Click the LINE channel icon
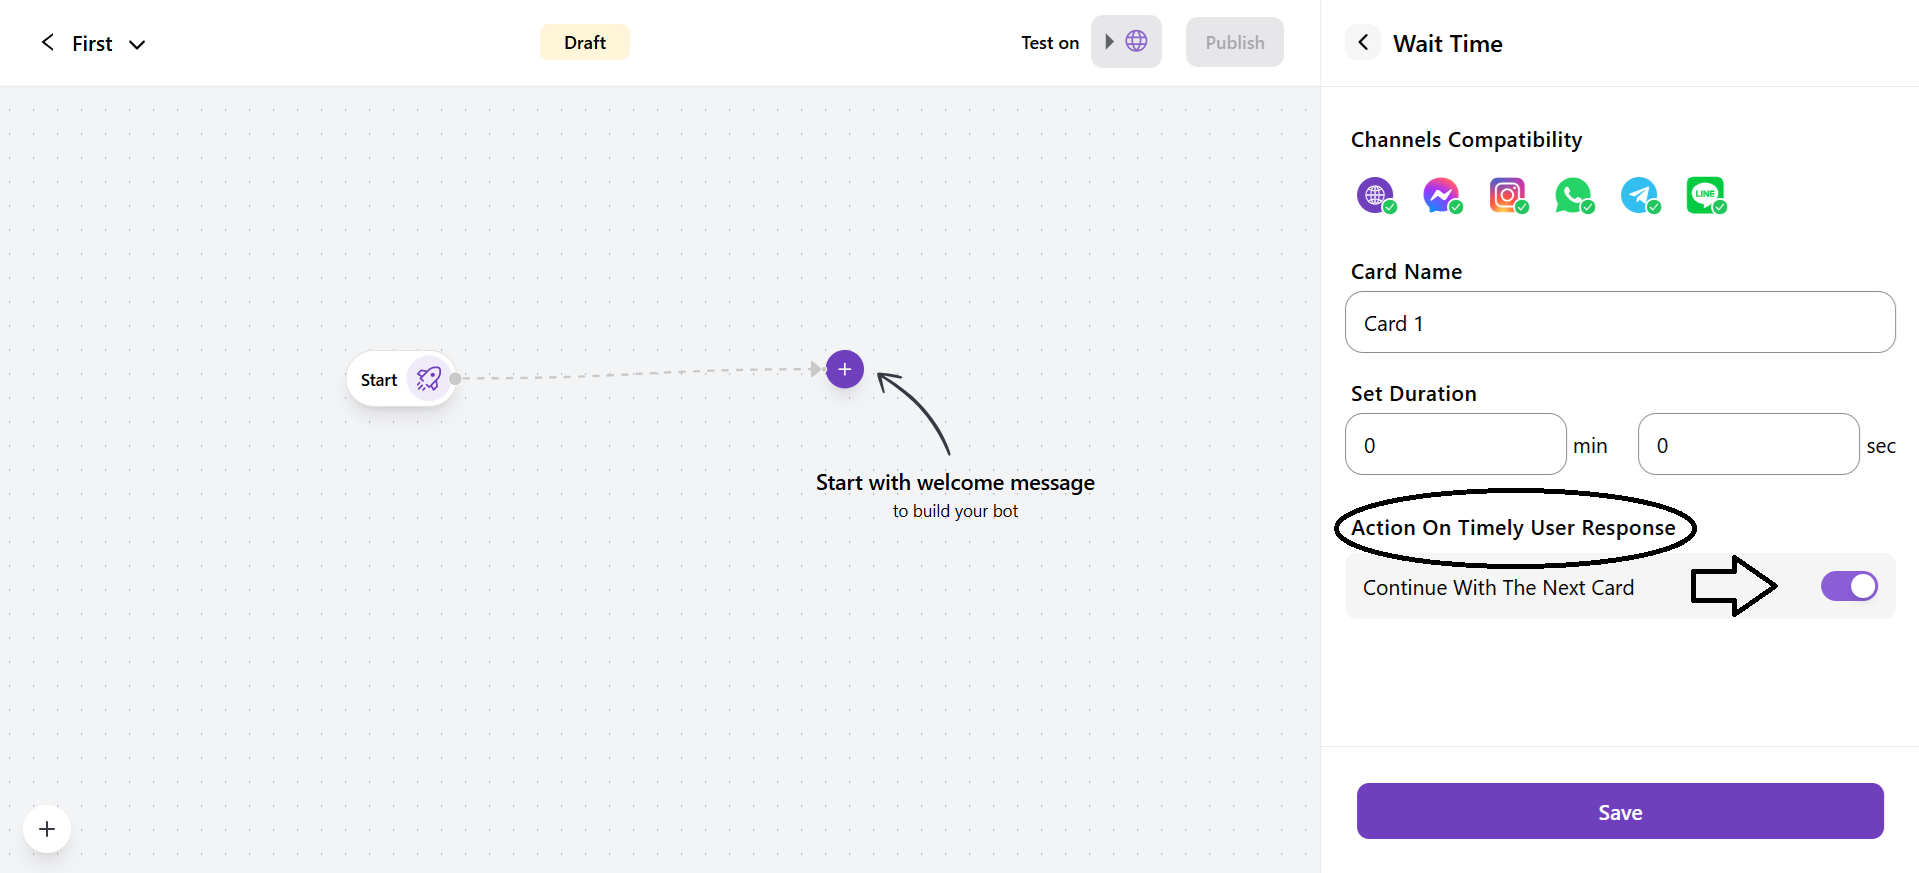1919x873 pixels. (1705, 195)
